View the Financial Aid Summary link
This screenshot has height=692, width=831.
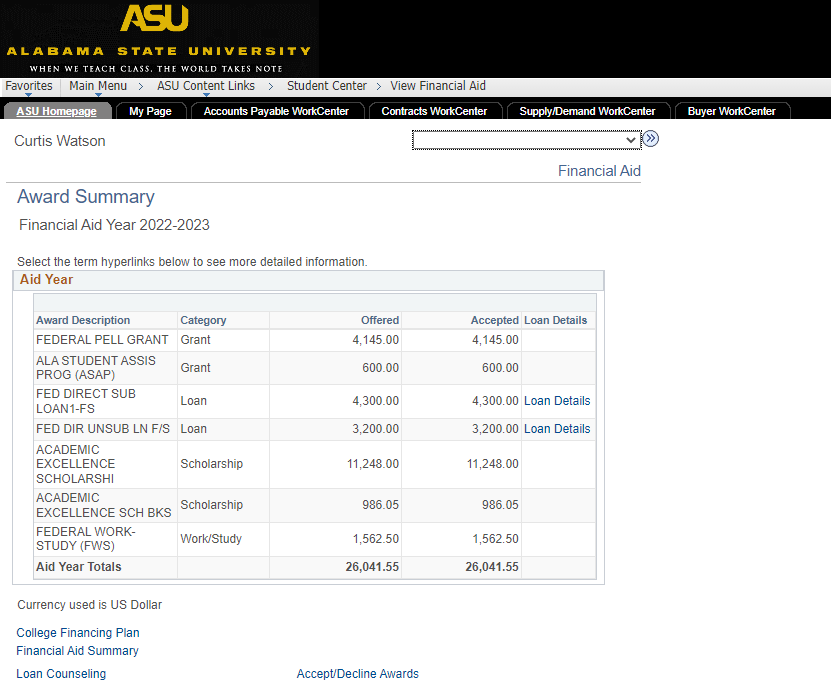(77, 651)
